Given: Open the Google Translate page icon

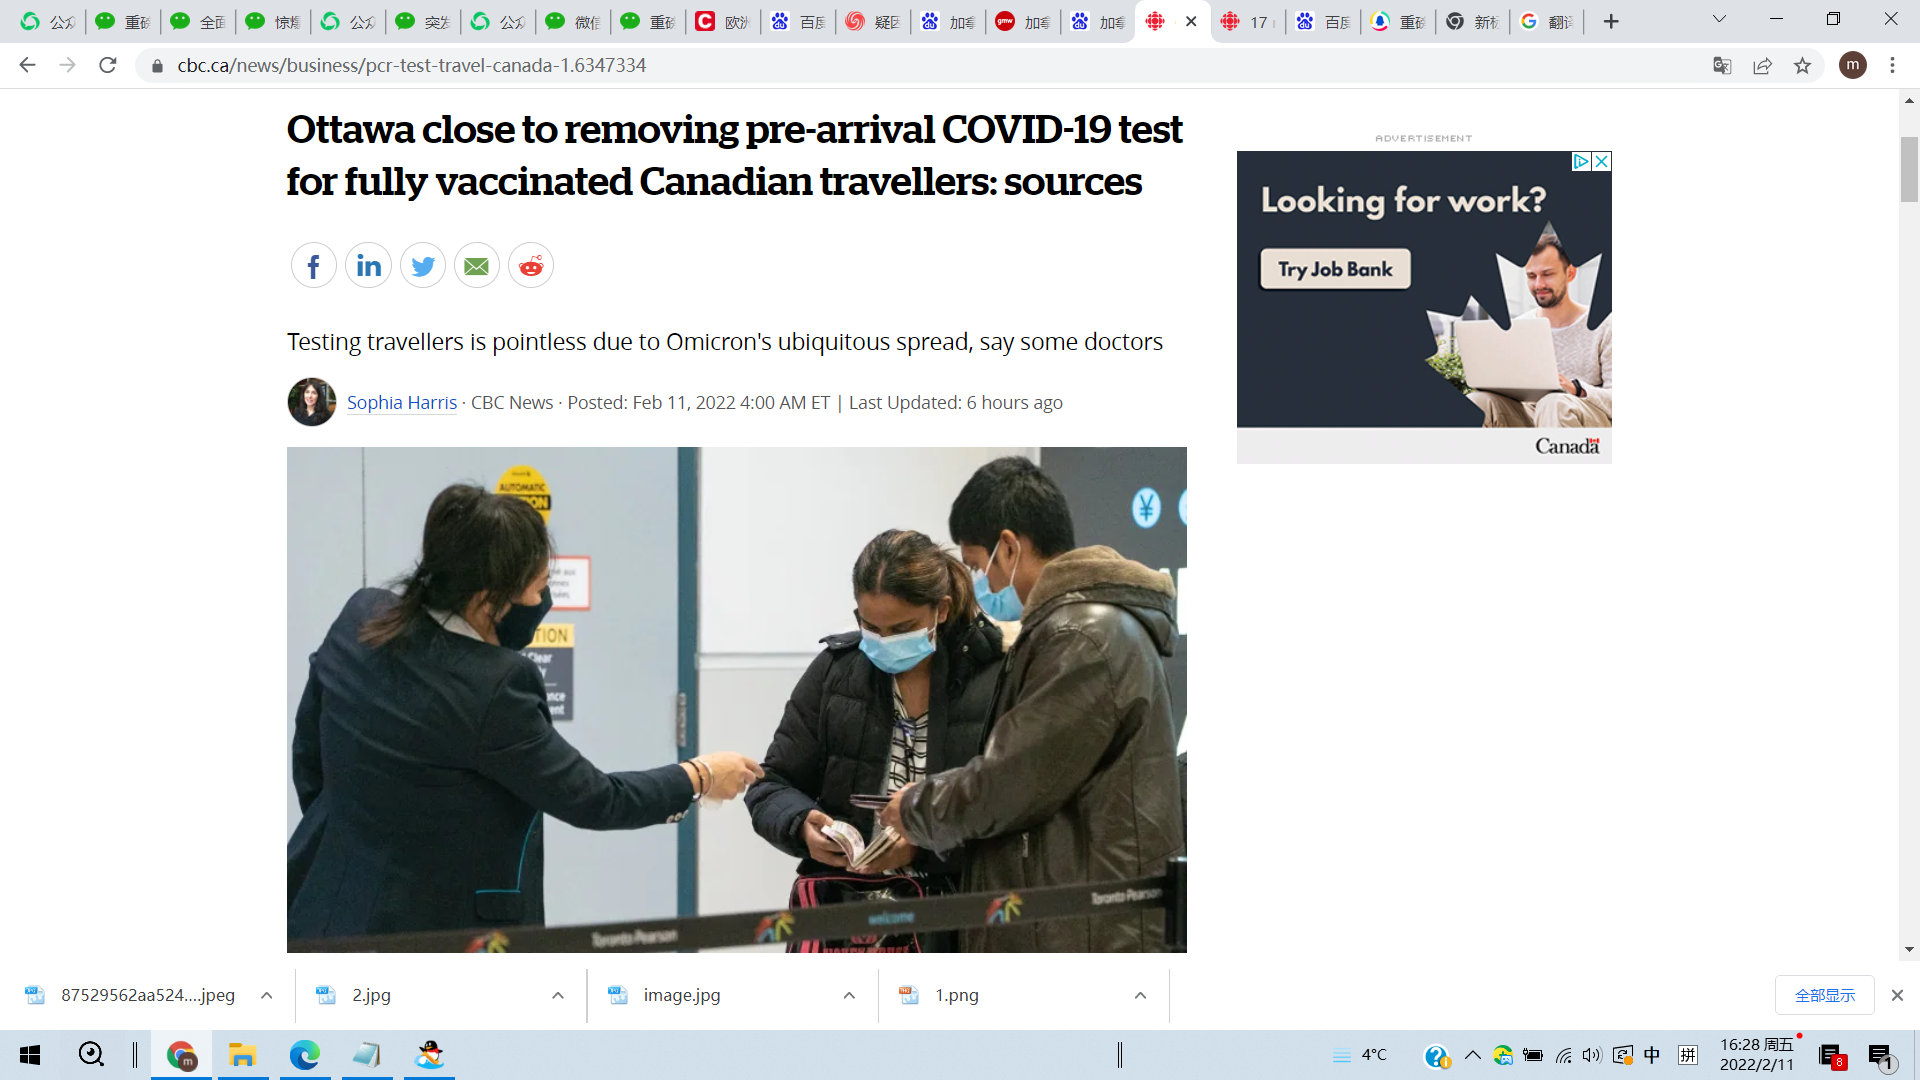Looking at the screenshot, I should tap(1722, 66).
